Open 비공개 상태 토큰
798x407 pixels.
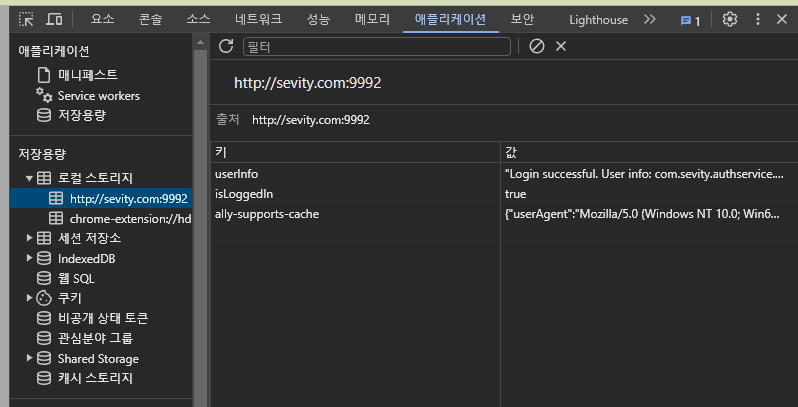(x=103, y=318)
